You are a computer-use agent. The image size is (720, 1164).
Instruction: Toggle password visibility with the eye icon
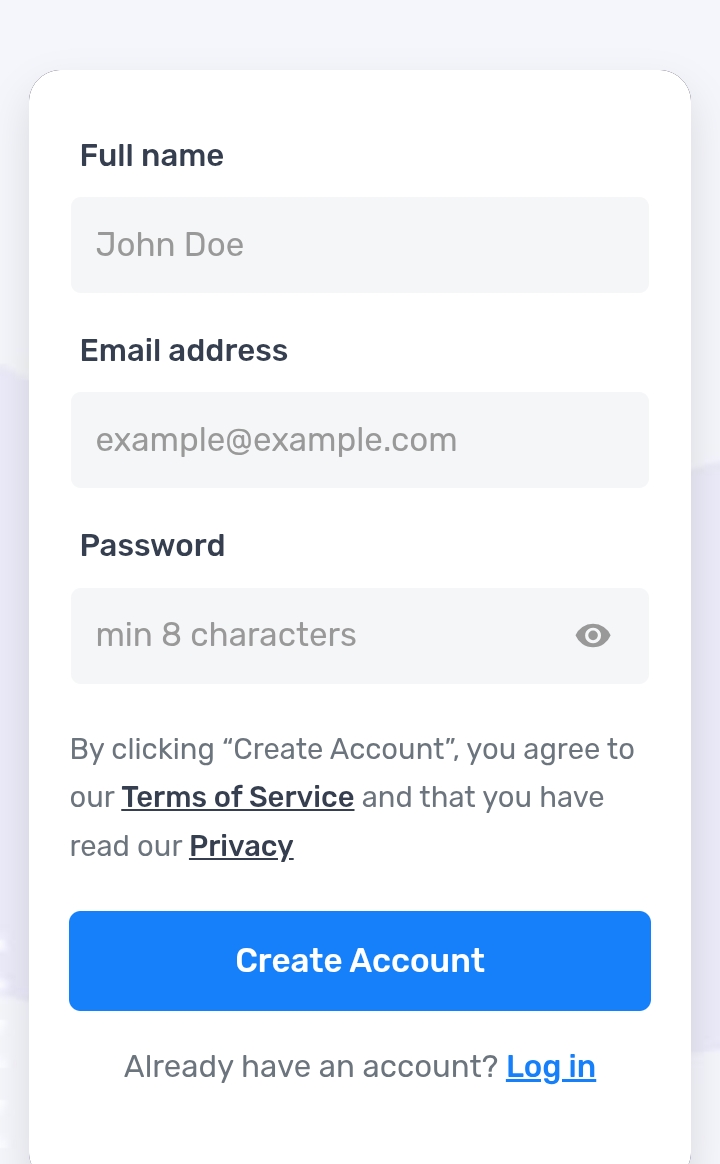tap(593, 636)
